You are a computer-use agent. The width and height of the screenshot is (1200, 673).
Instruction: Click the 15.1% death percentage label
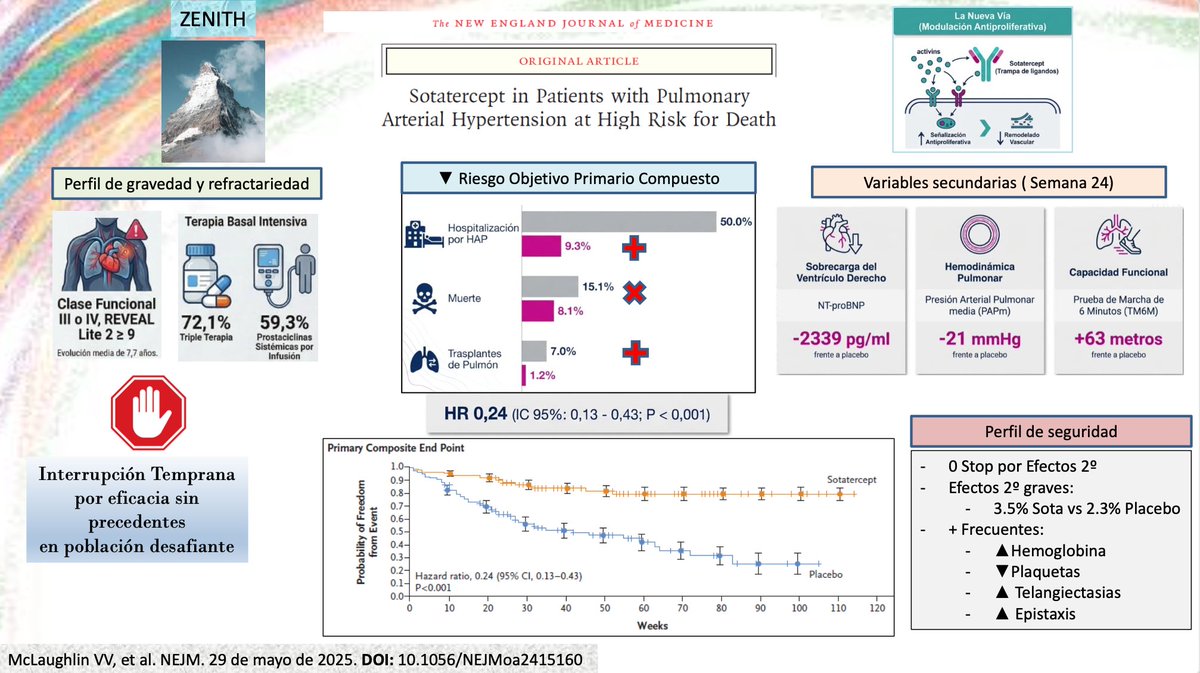(x=599, y=286)
